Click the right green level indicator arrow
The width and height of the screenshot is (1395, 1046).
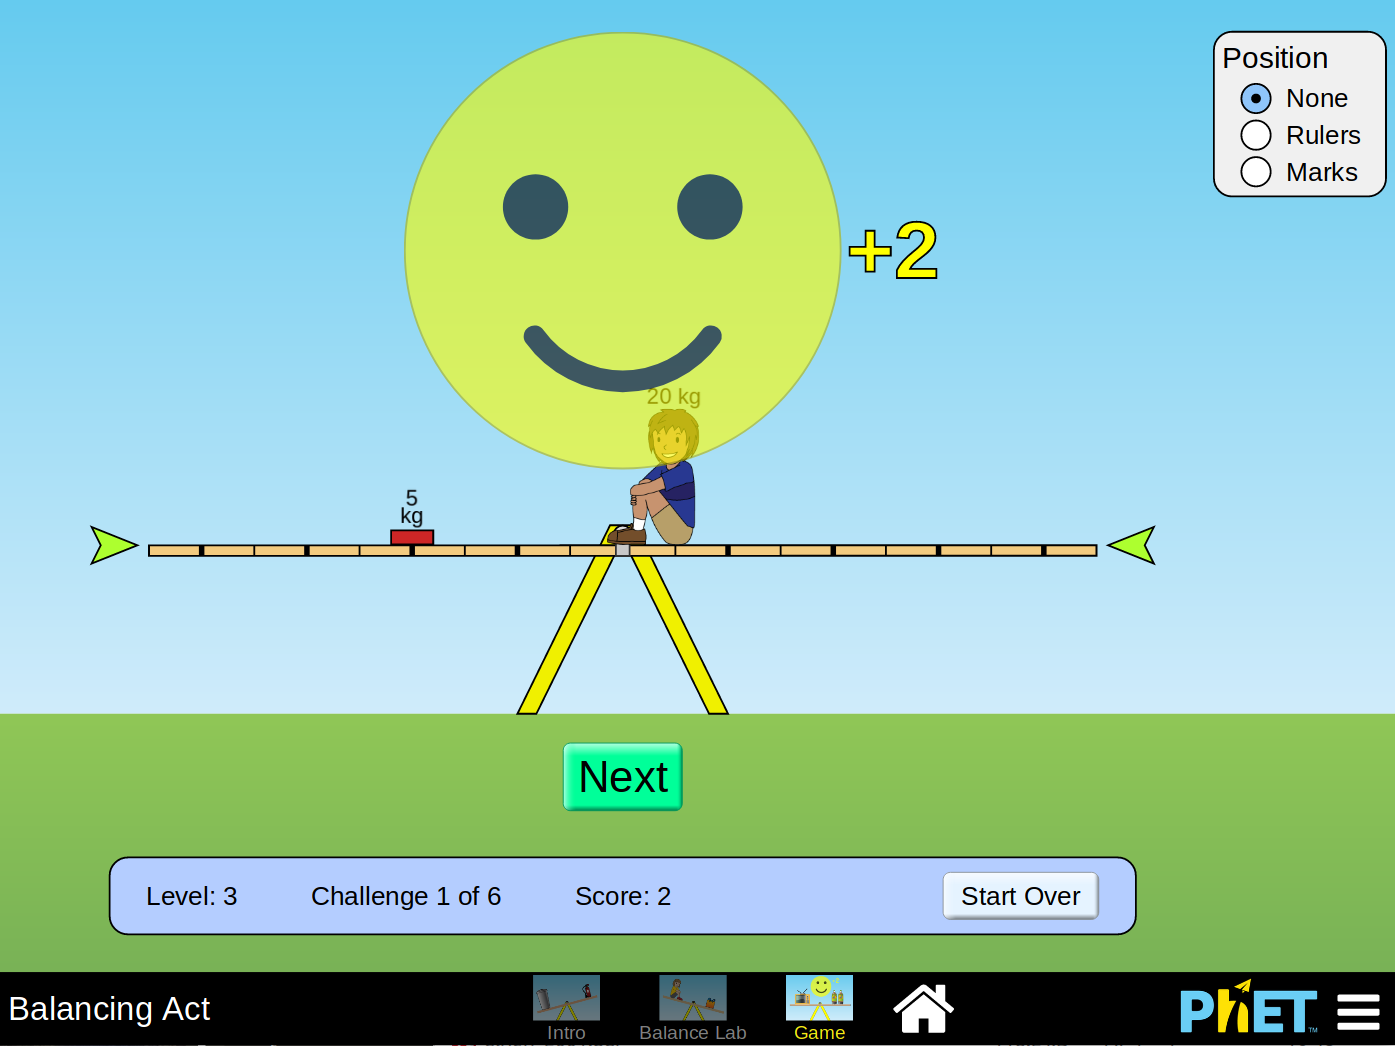coord(1132,545)
